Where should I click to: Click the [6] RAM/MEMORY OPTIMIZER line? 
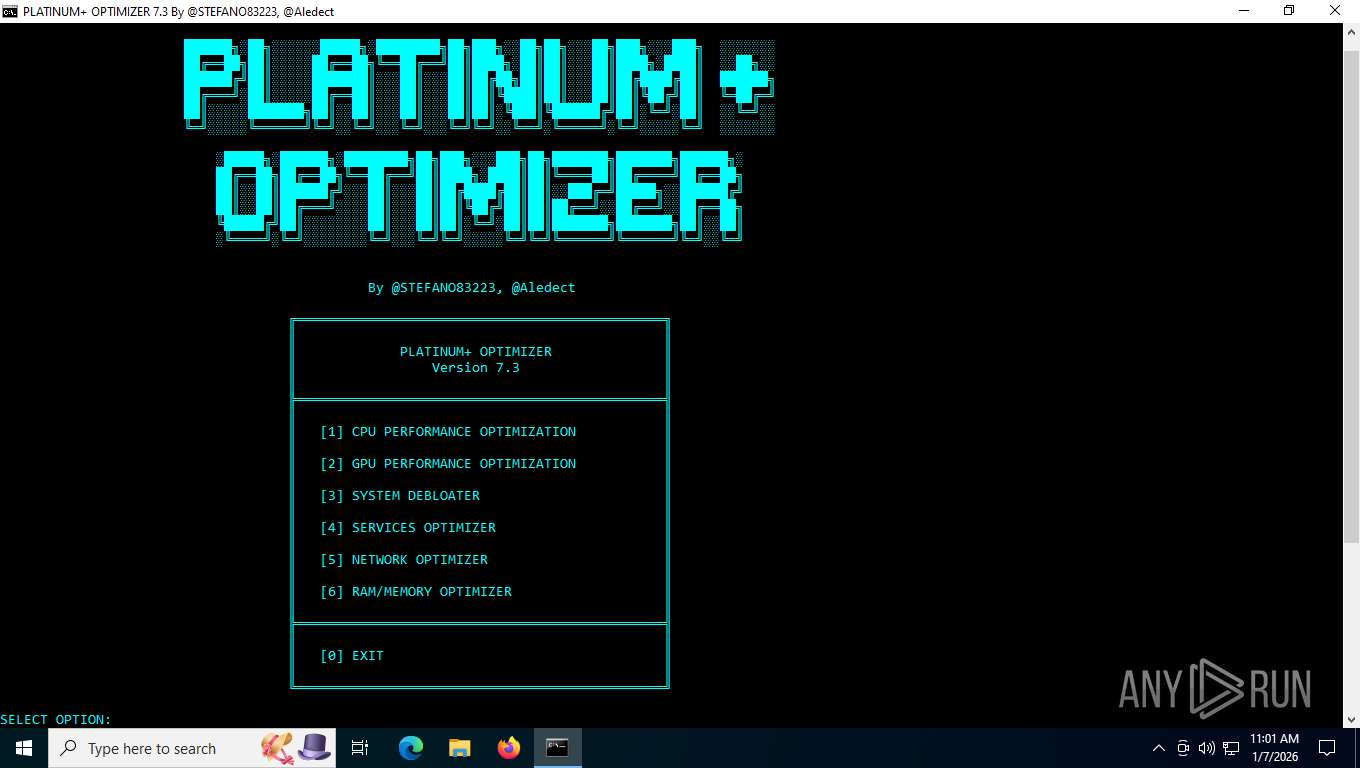416,592
